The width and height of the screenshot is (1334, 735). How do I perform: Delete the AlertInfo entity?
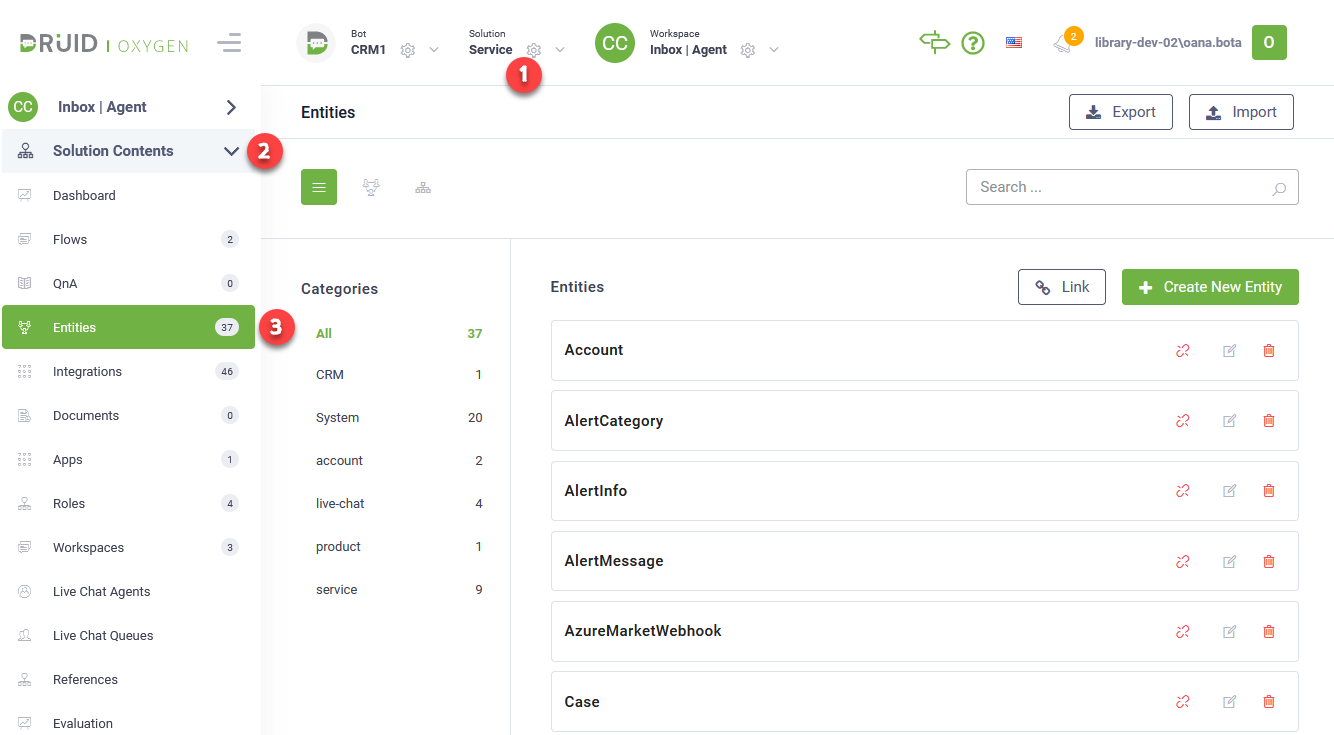(1269, 491)
